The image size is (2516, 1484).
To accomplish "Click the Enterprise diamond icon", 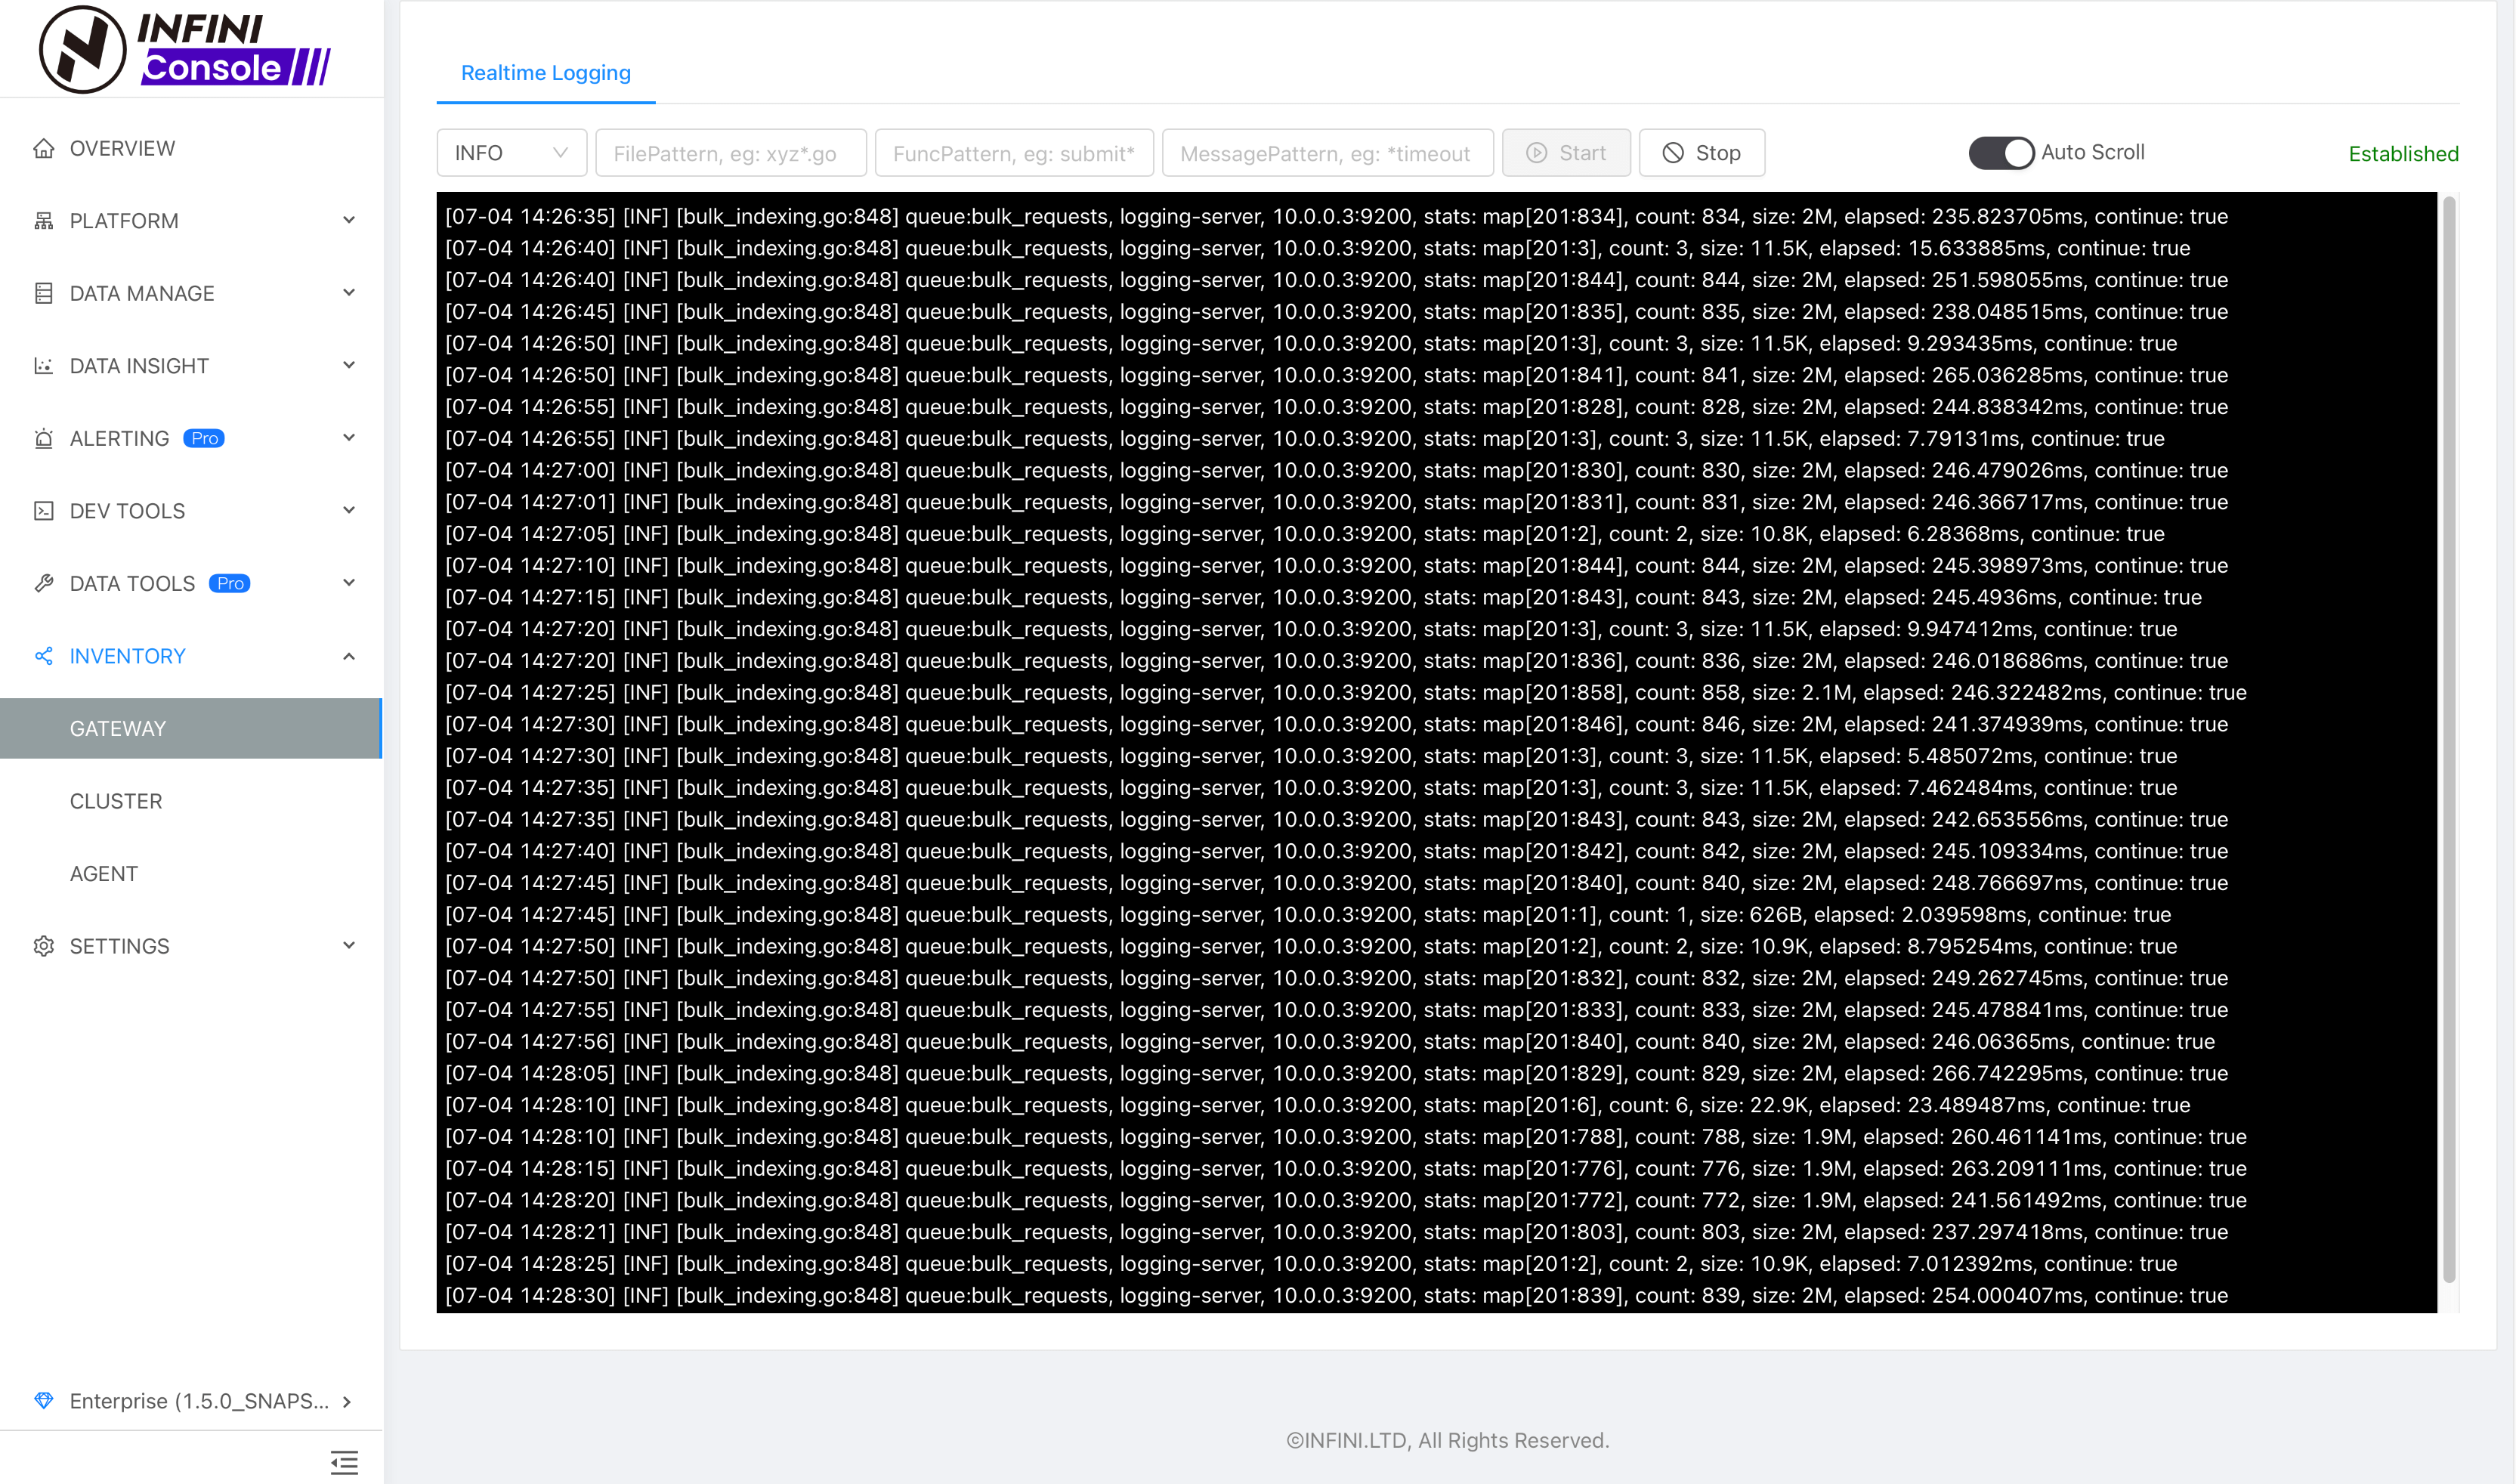I will [44, 1400].
